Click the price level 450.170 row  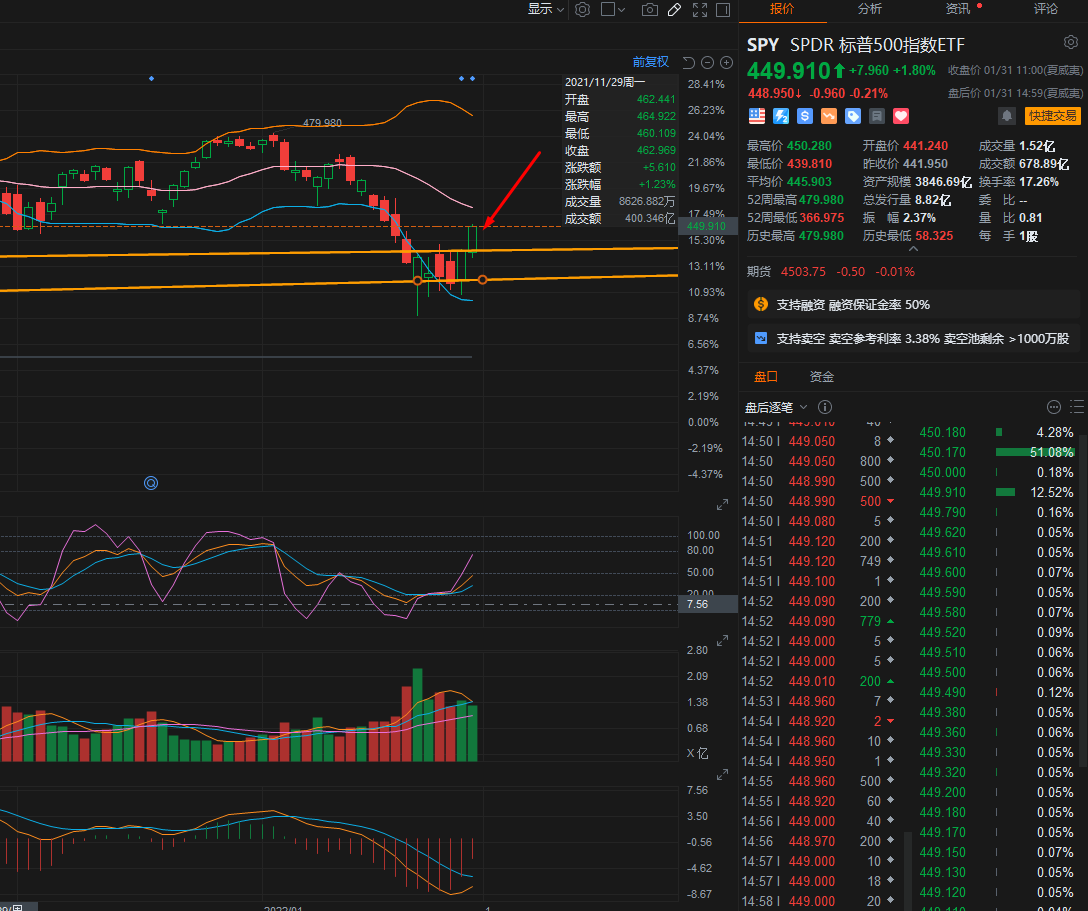pyautogui.click(x=996, y=452)
